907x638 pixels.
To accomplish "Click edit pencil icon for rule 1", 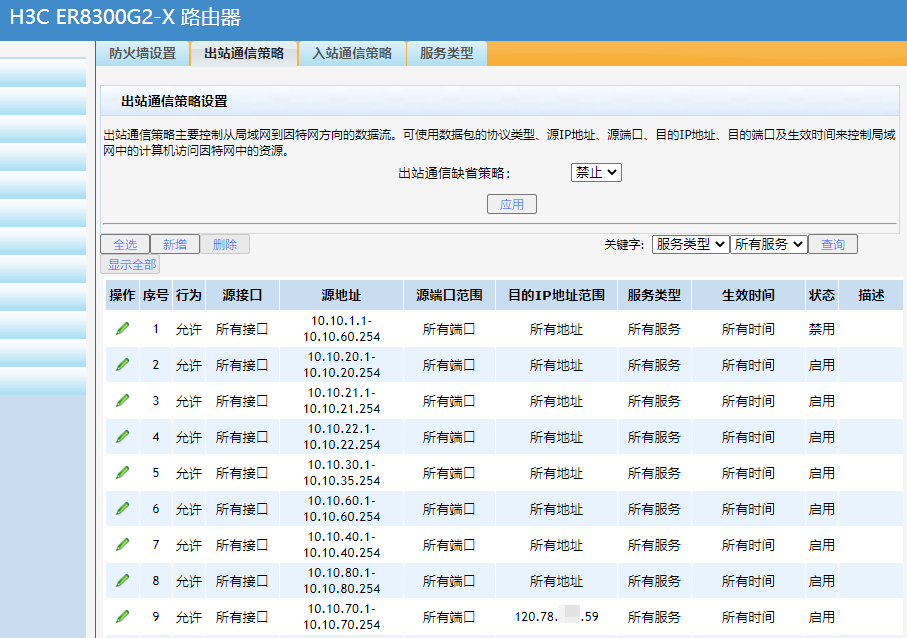I will 122,328.
